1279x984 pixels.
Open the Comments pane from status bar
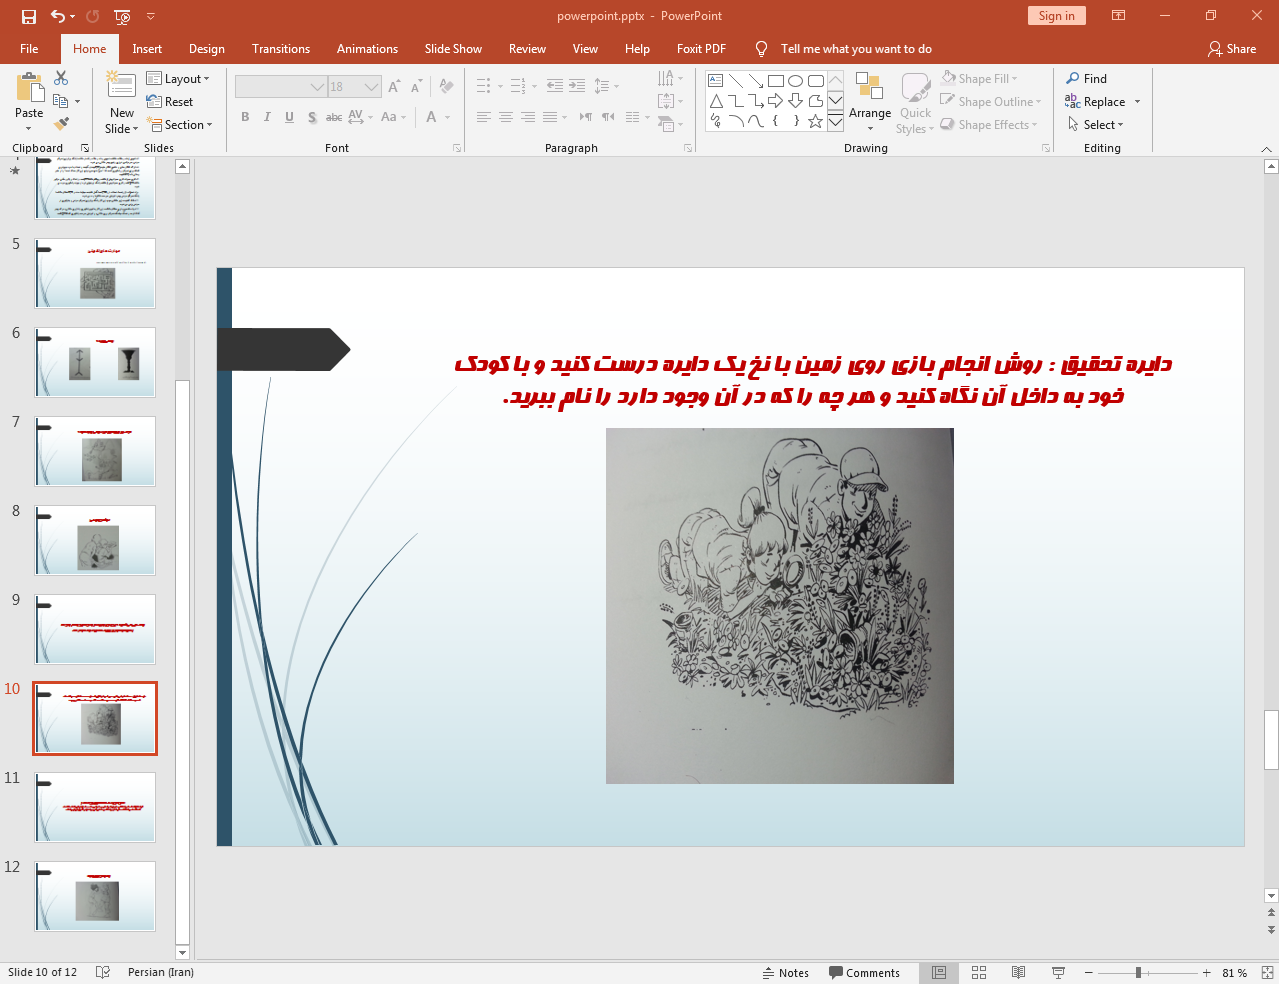point(864,973)
